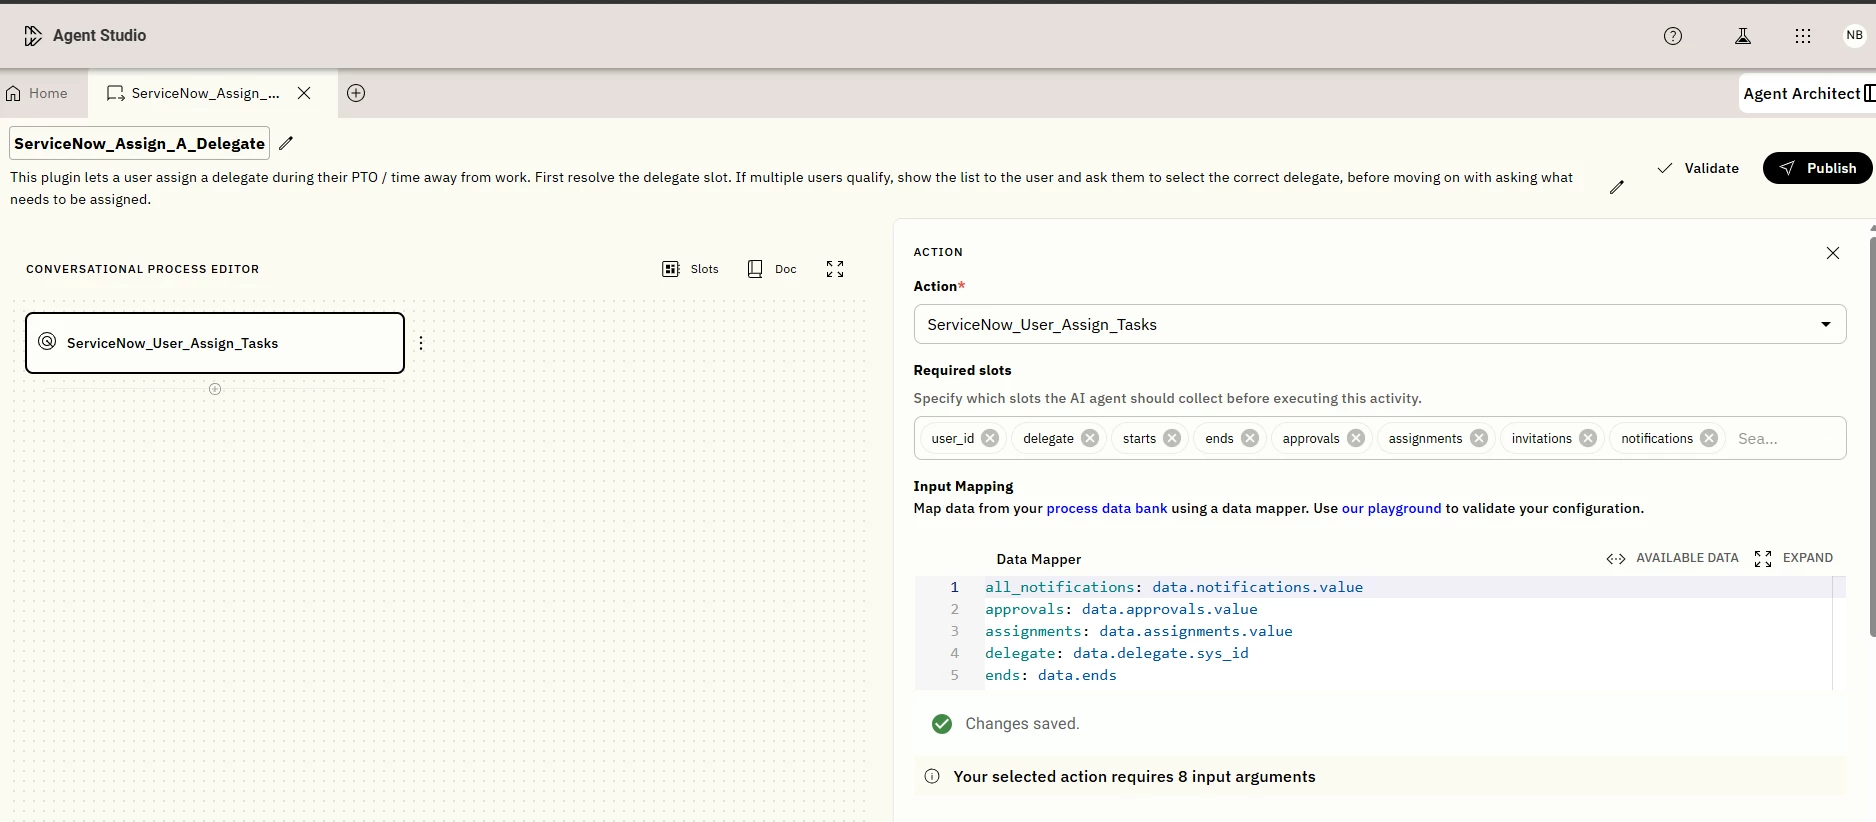Open the apps grid menu icon
The height and width of the screenshot is (822, 1876).
pyautogui.click(x=1803, y=36)
